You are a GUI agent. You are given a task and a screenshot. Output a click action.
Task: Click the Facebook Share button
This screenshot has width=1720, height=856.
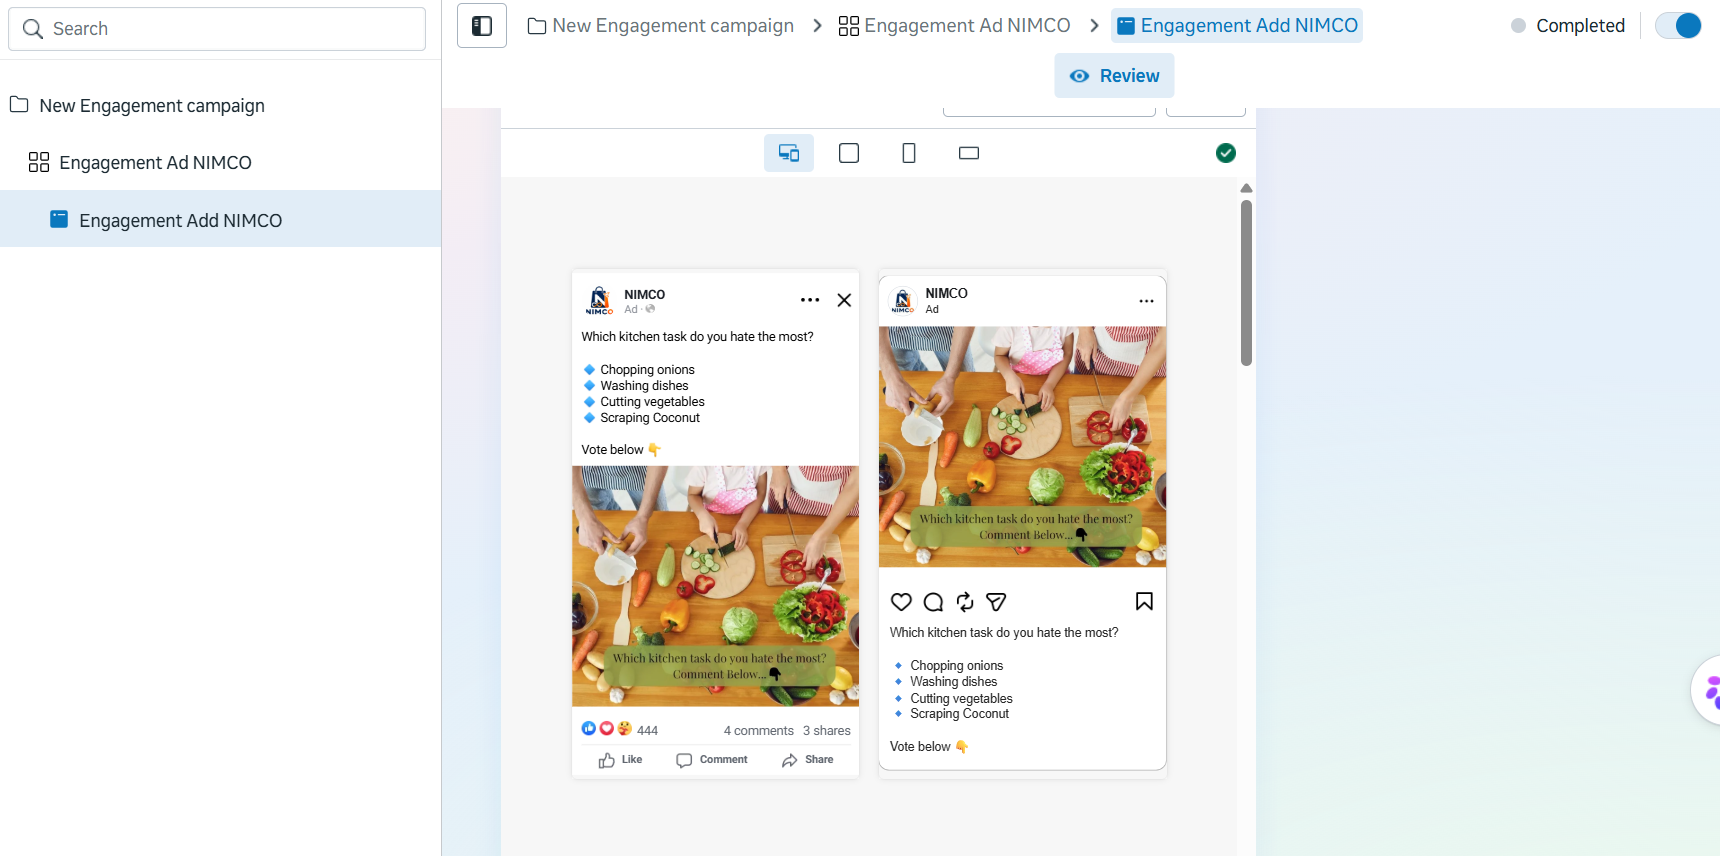[808, 760]
